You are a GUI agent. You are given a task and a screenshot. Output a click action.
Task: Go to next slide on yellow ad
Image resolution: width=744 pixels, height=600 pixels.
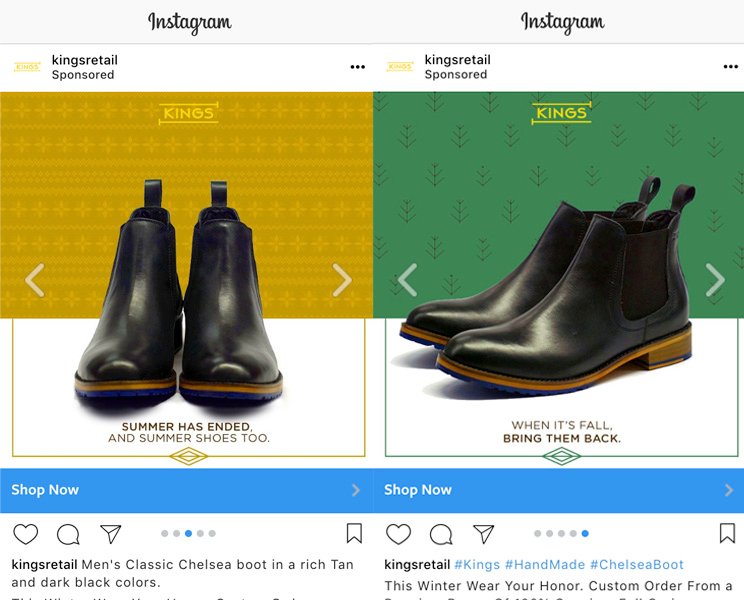(x=342, y=280)
